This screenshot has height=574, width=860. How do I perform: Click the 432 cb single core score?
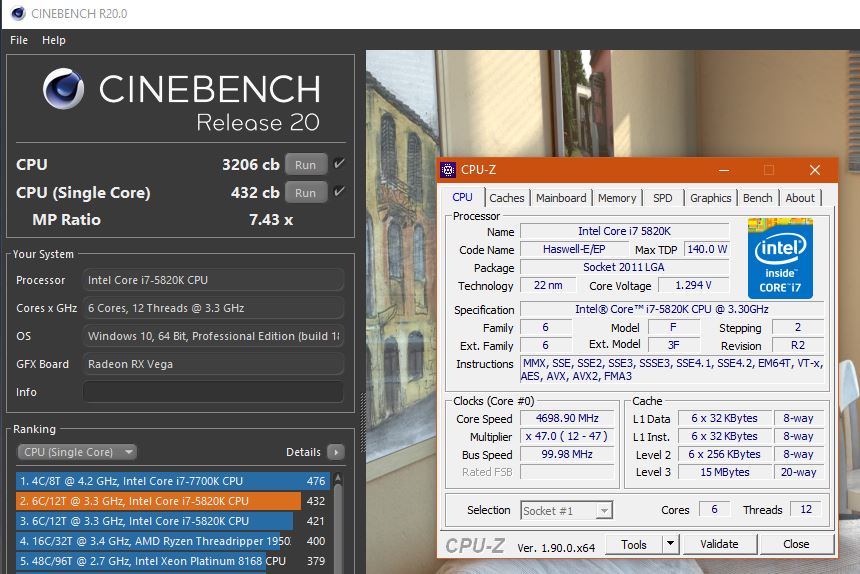[x=255, y=192]
